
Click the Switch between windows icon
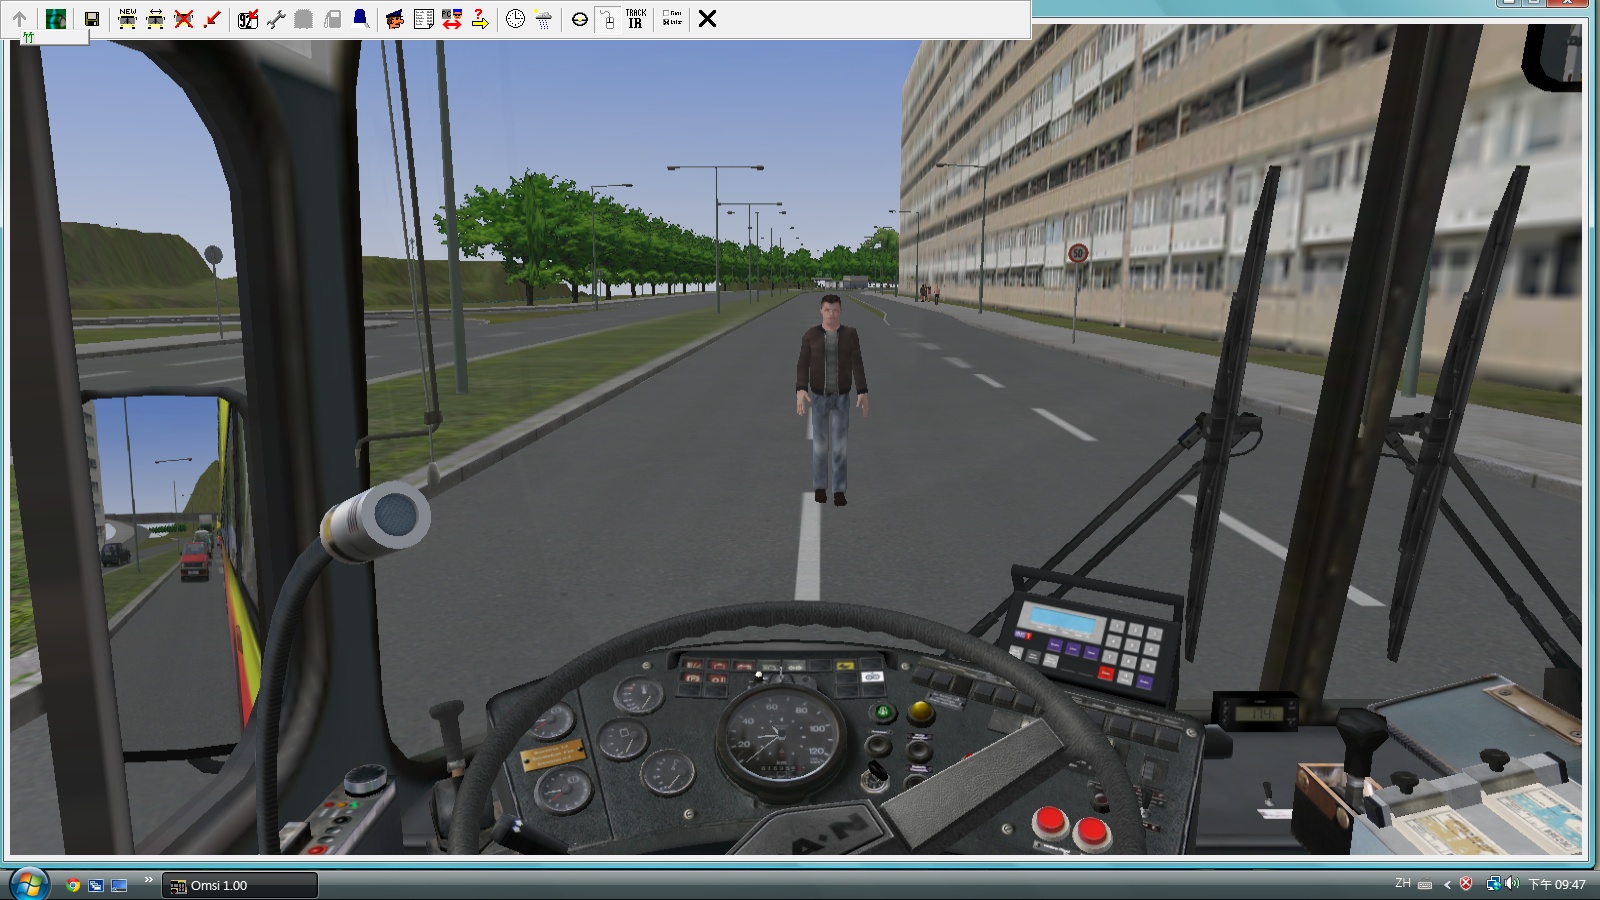pyautogui.click(x=96, y=885)
